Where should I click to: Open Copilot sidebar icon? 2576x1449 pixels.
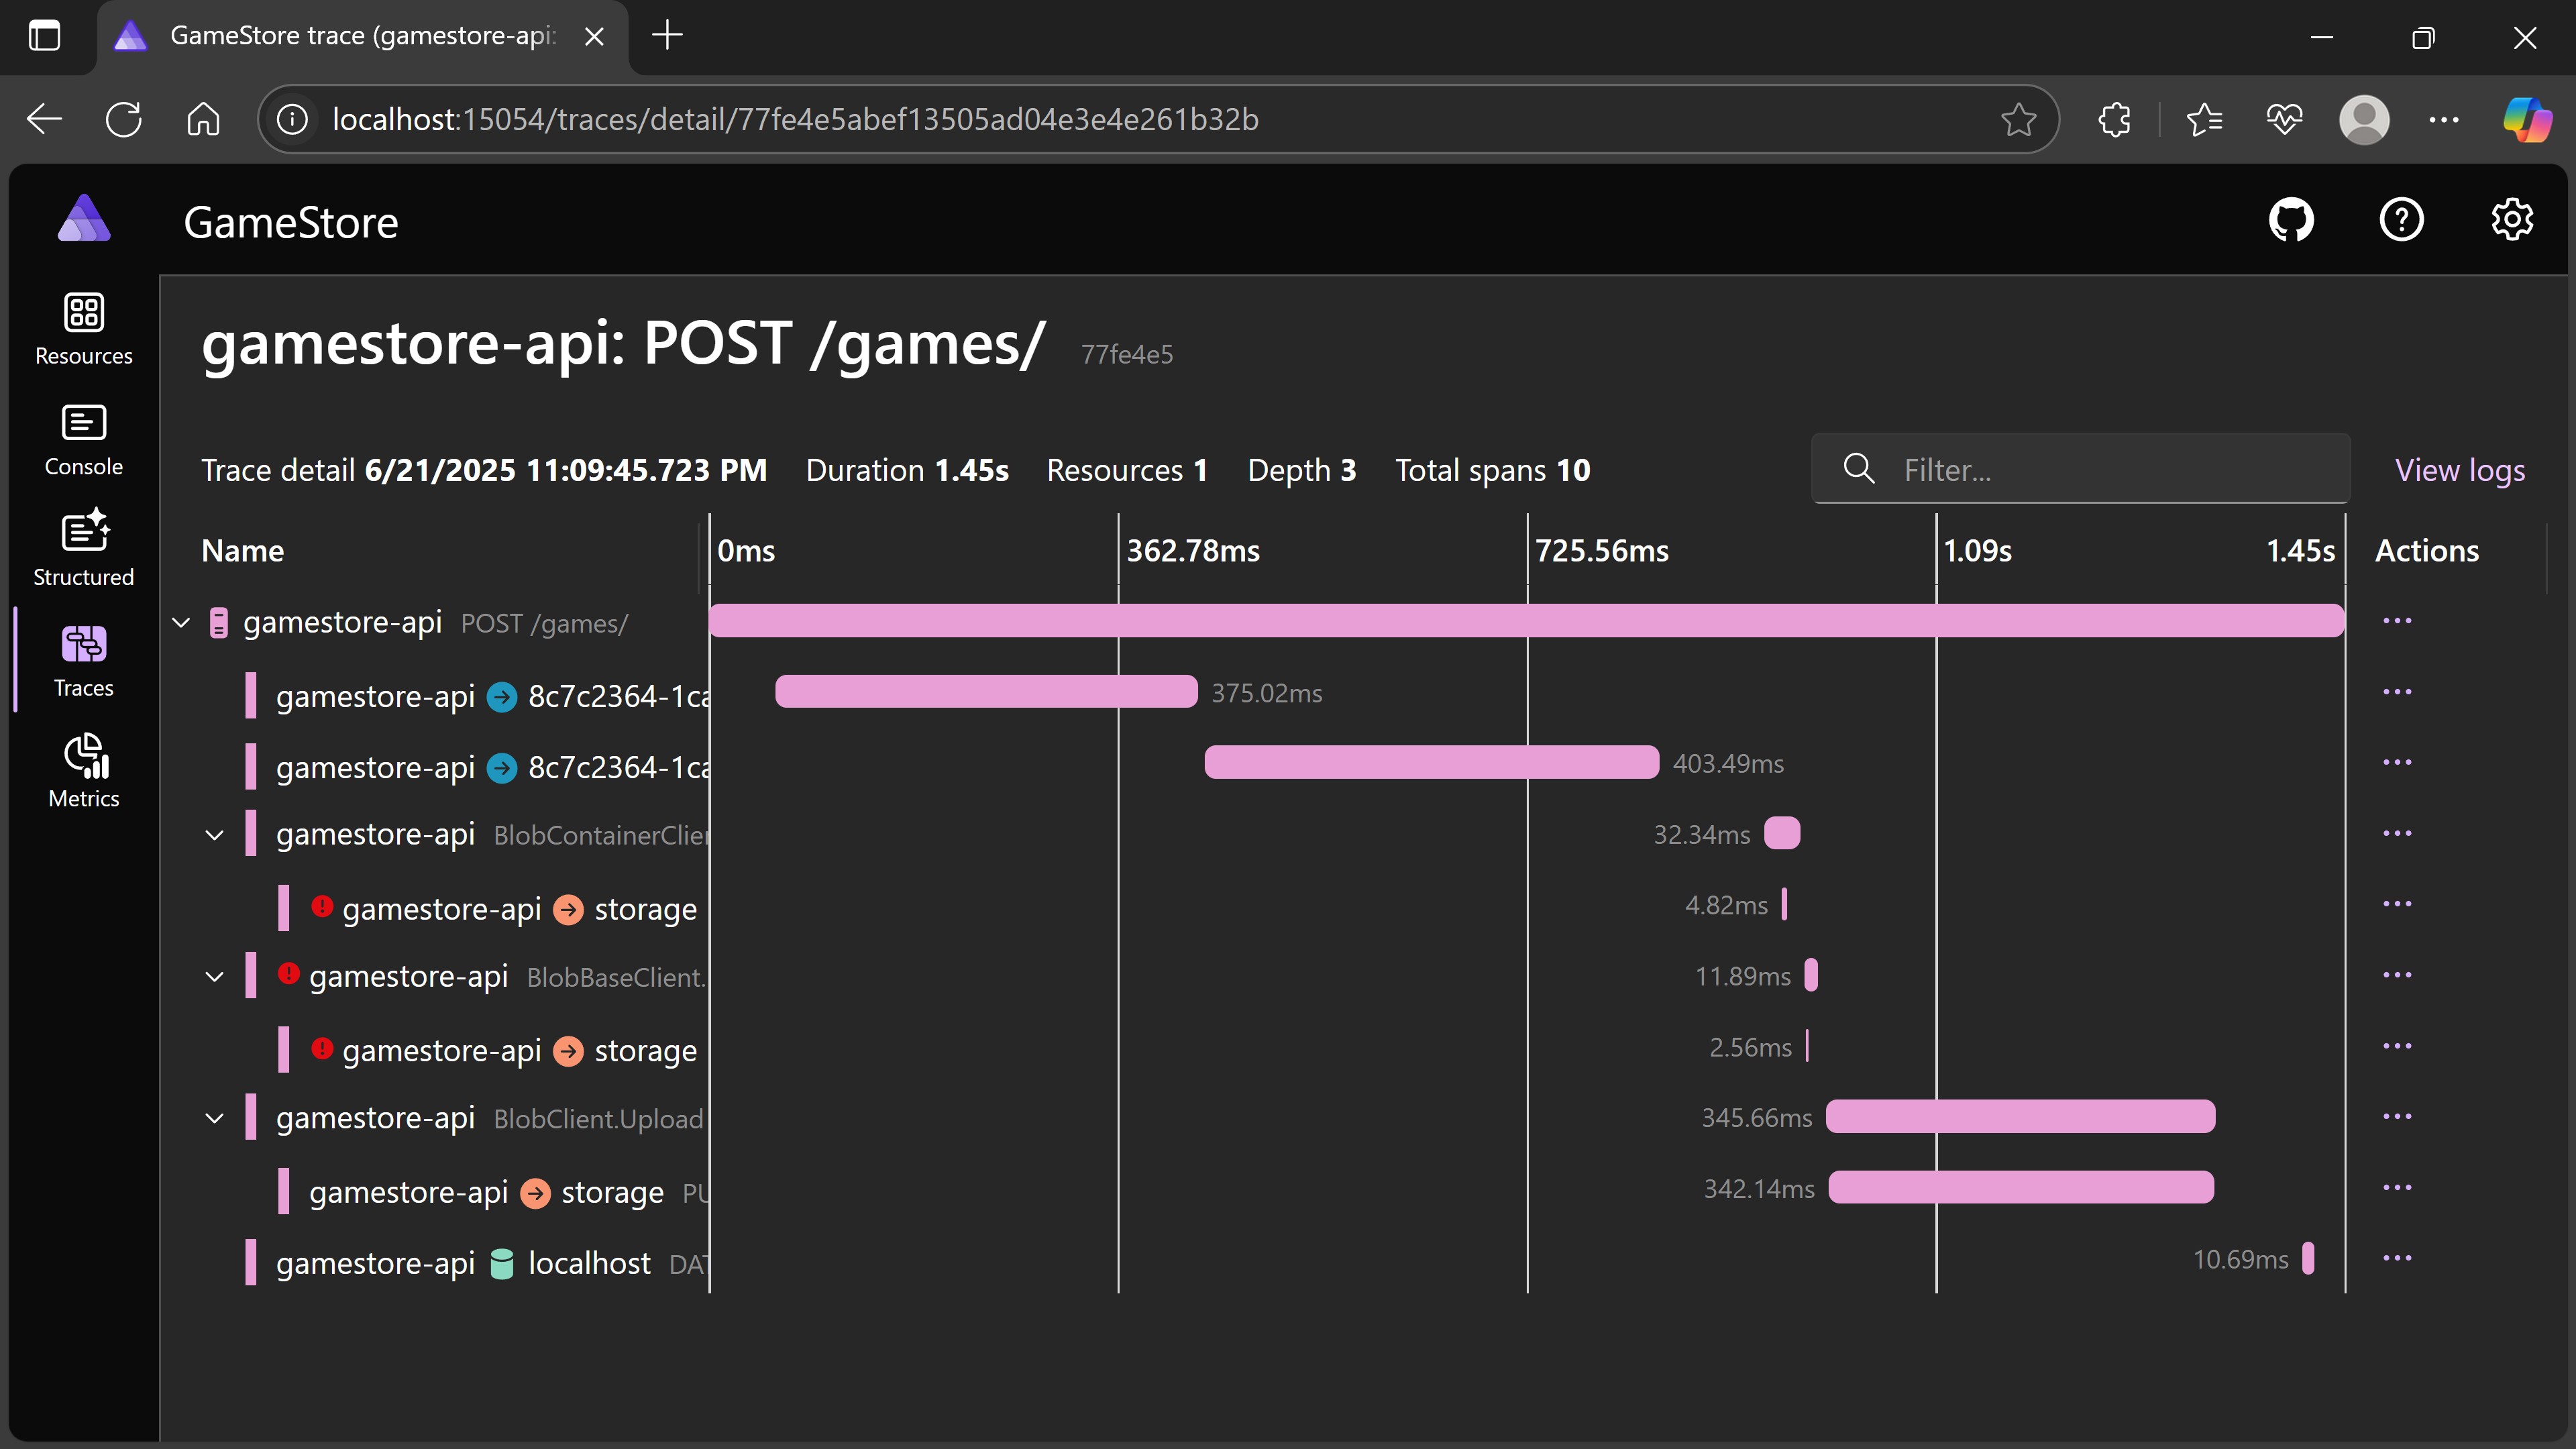point(2527,120)
